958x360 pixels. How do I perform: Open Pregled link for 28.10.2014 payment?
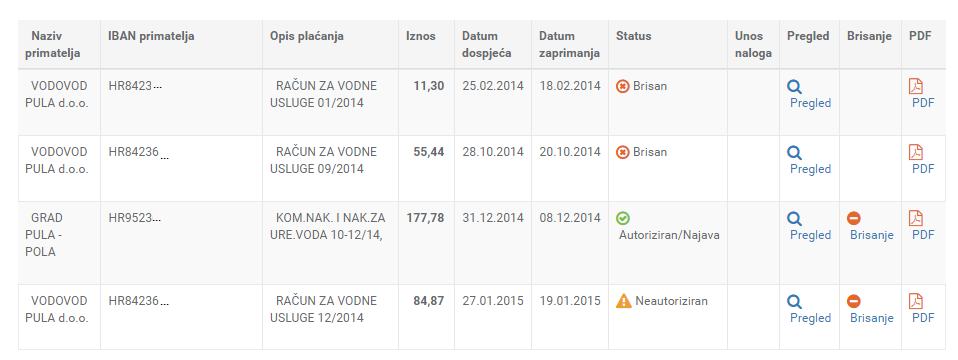810,169
